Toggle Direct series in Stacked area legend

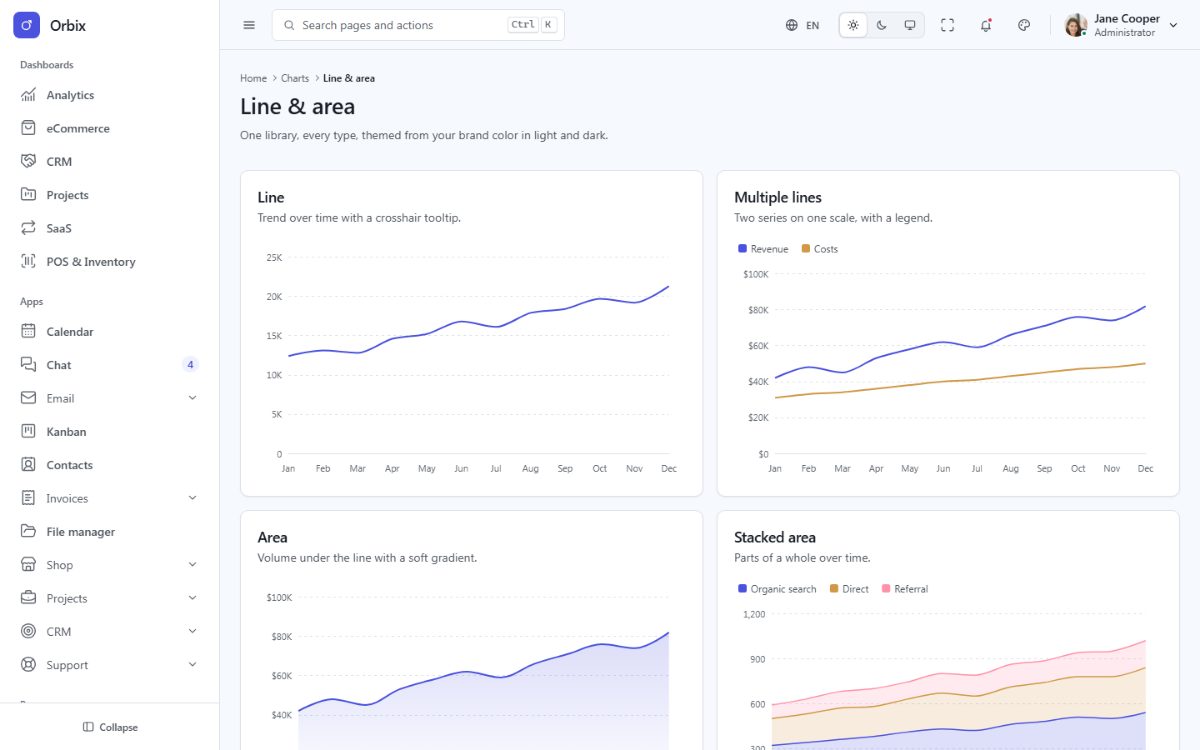click(x=849, y=589)
